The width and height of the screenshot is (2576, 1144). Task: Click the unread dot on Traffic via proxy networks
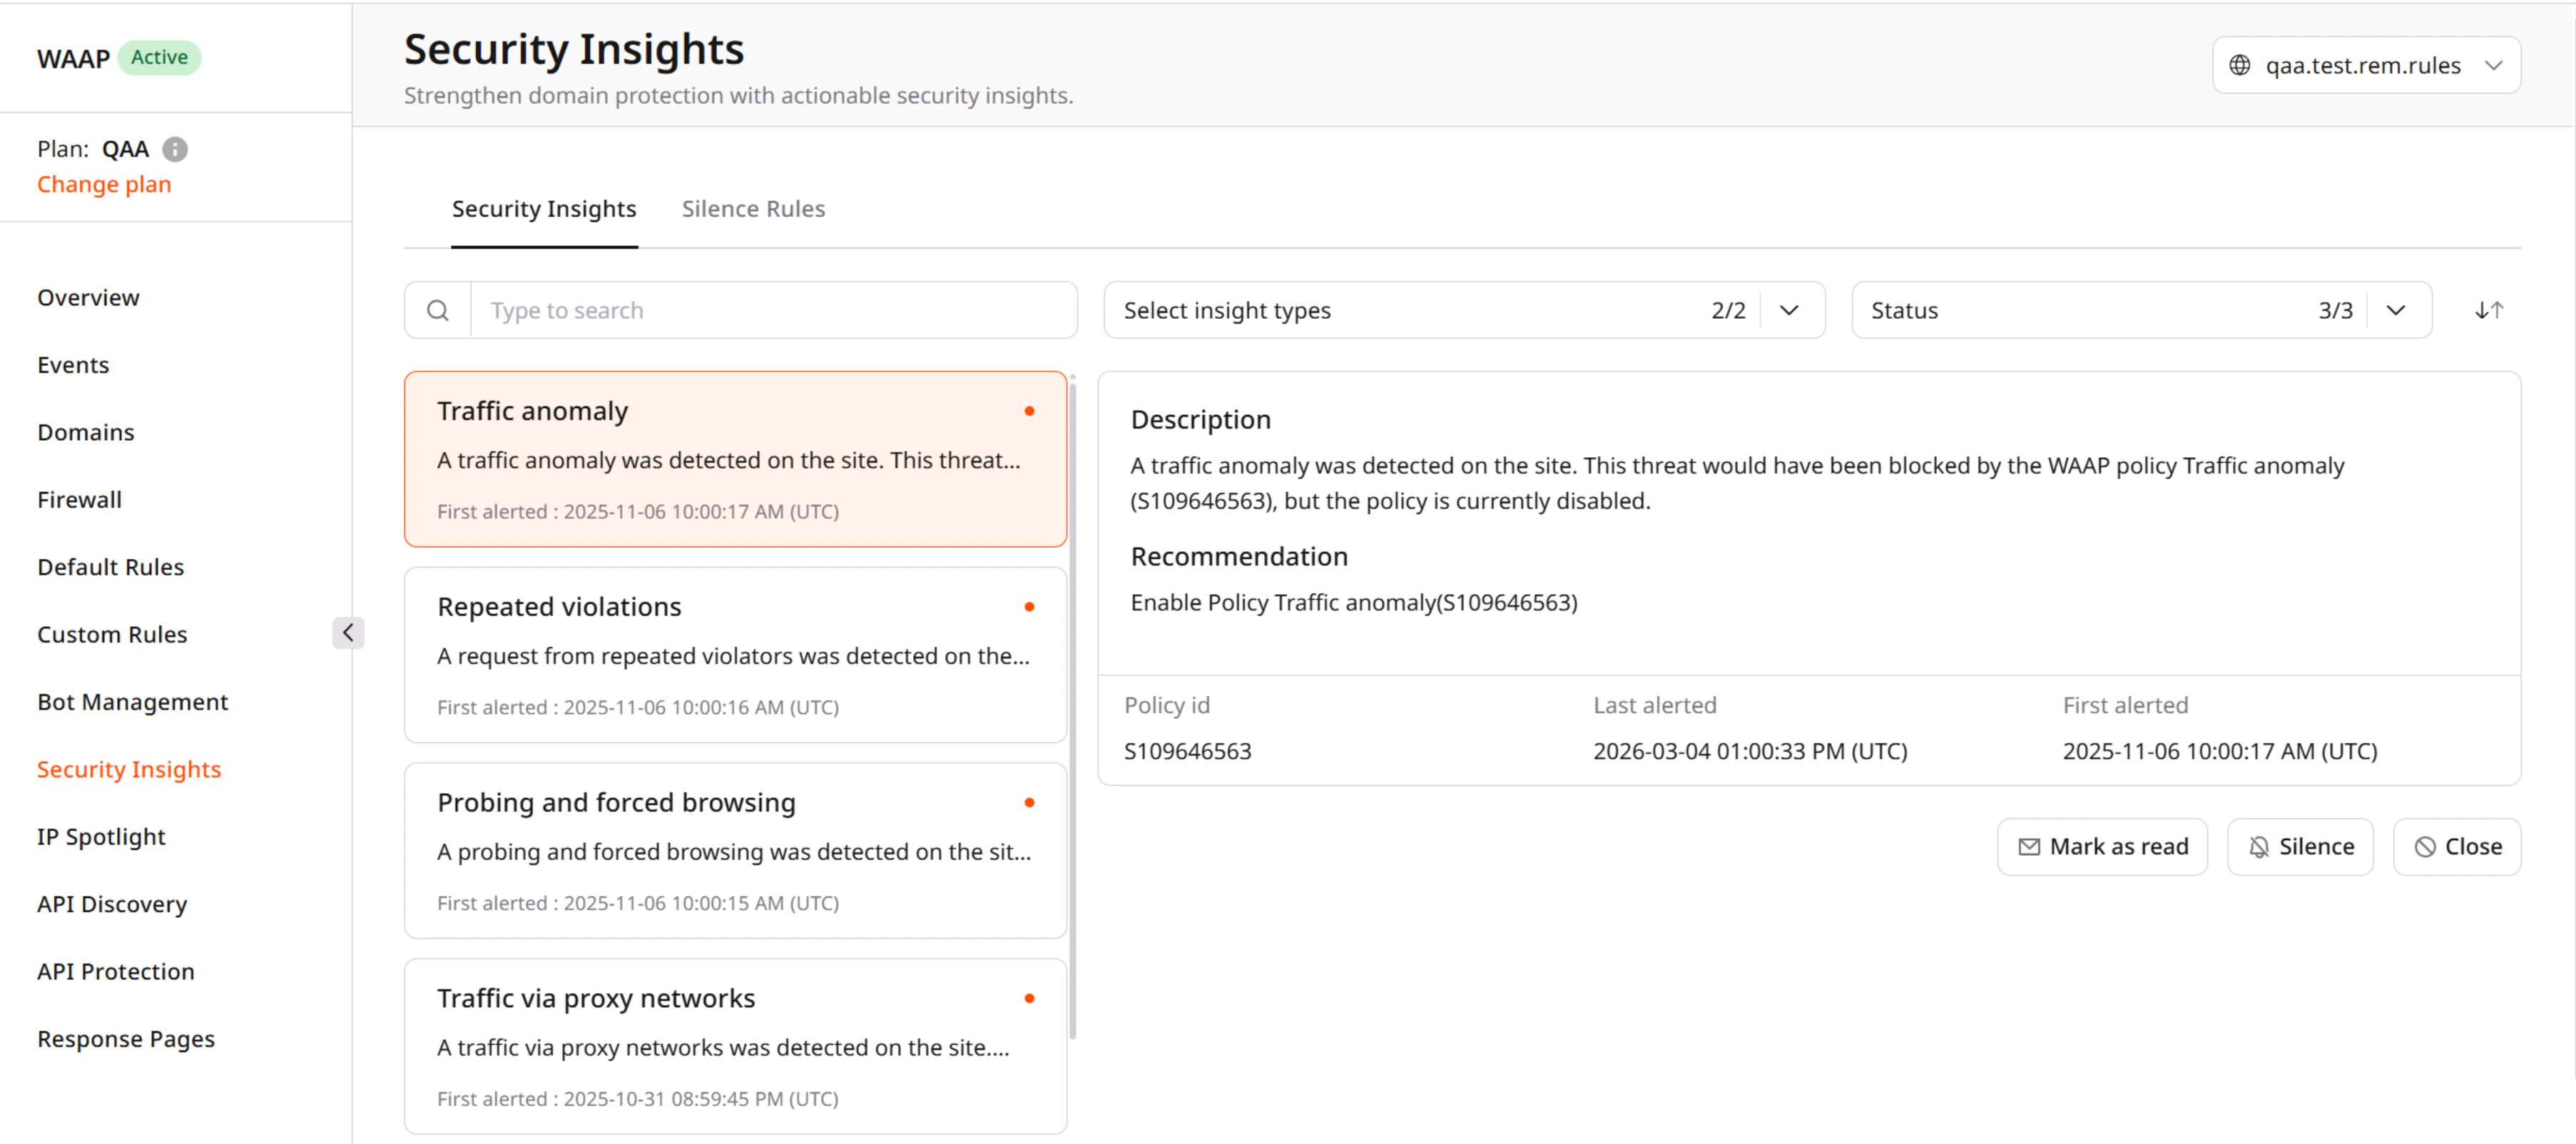click(1030, 998)
